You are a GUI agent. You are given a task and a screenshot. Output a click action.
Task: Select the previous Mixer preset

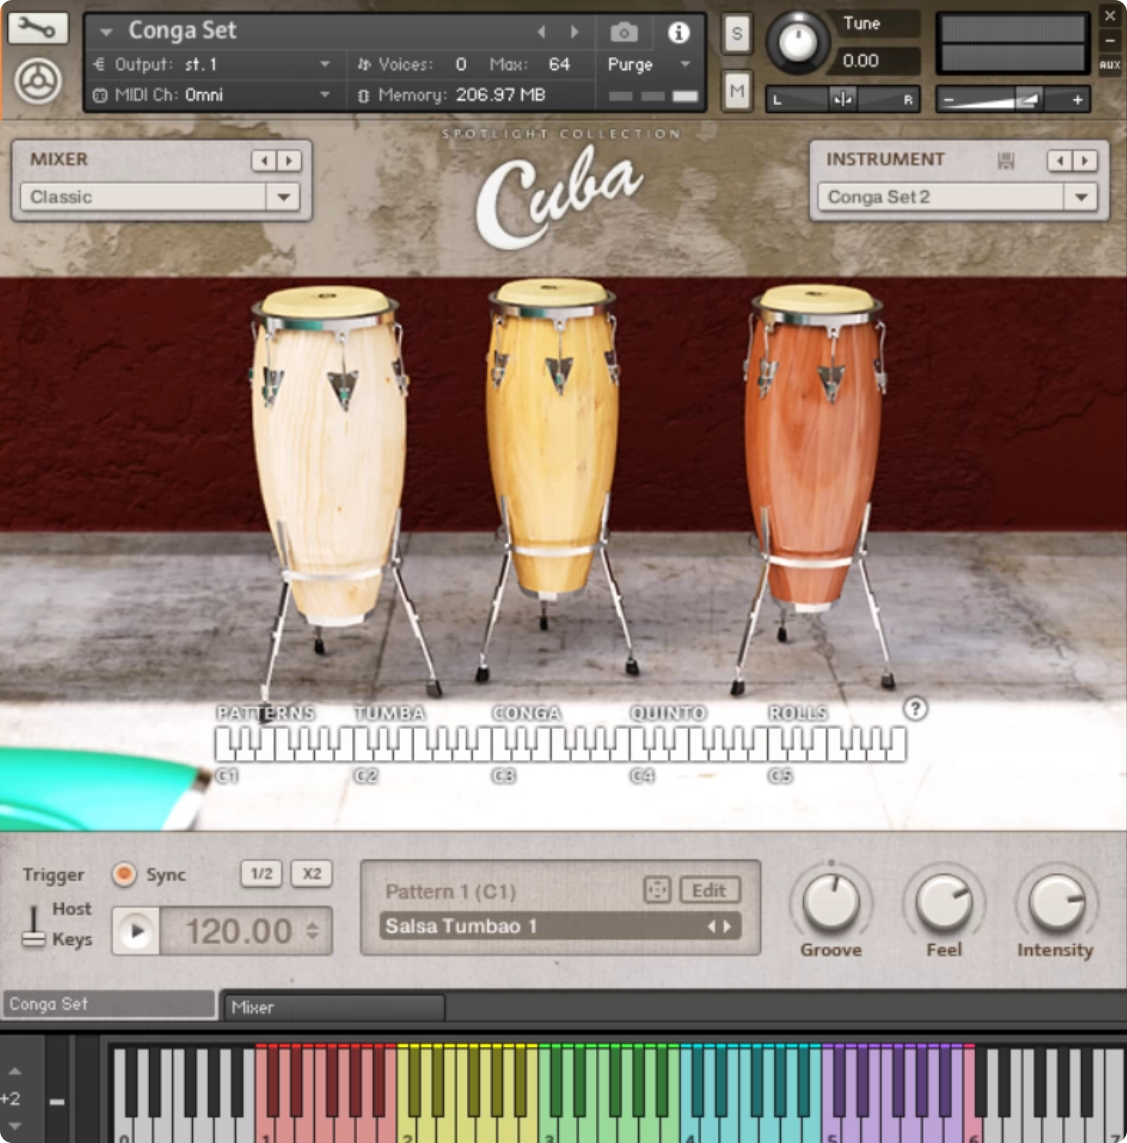[264, 160]
